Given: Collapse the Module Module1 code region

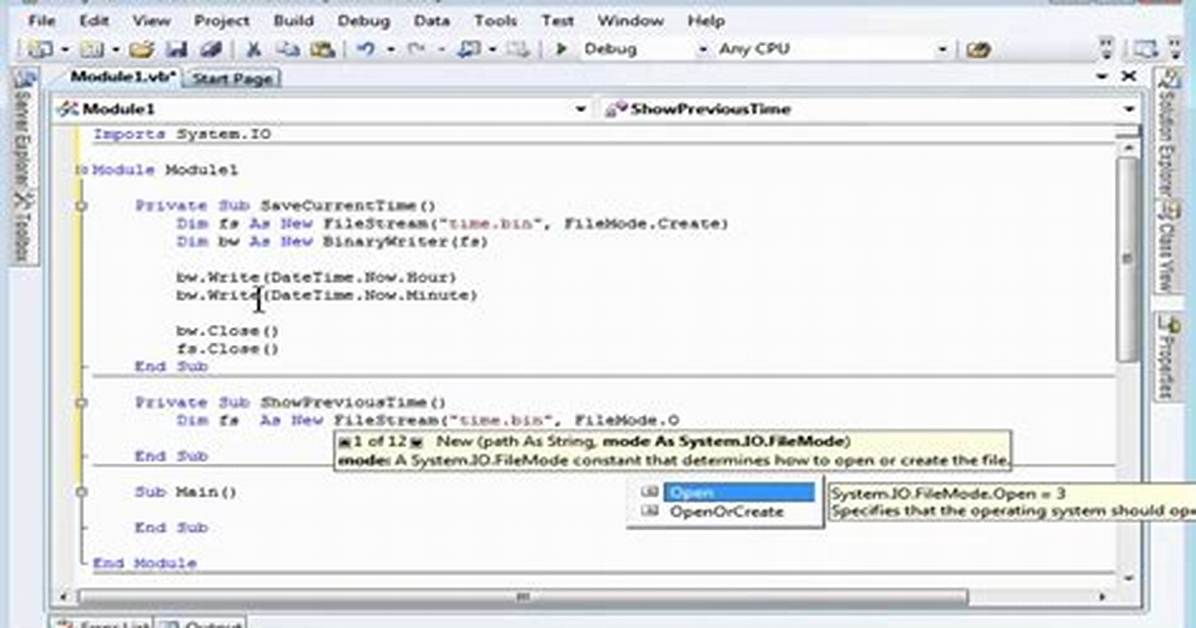Looking at the screenshot, I should click(82, 170).
